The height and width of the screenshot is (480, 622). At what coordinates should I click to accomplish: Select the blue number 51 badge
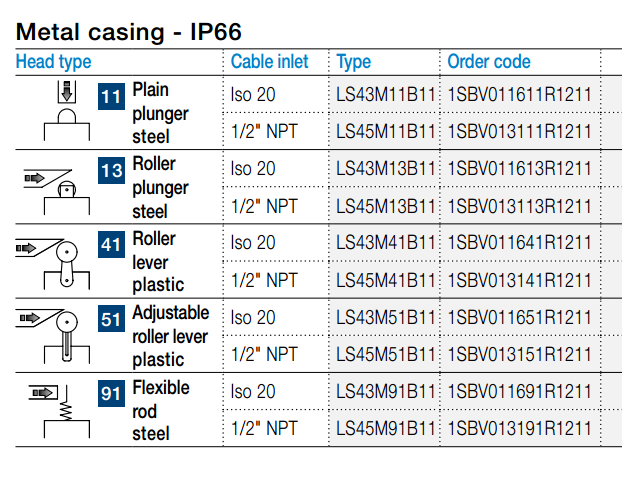point(111,319)
